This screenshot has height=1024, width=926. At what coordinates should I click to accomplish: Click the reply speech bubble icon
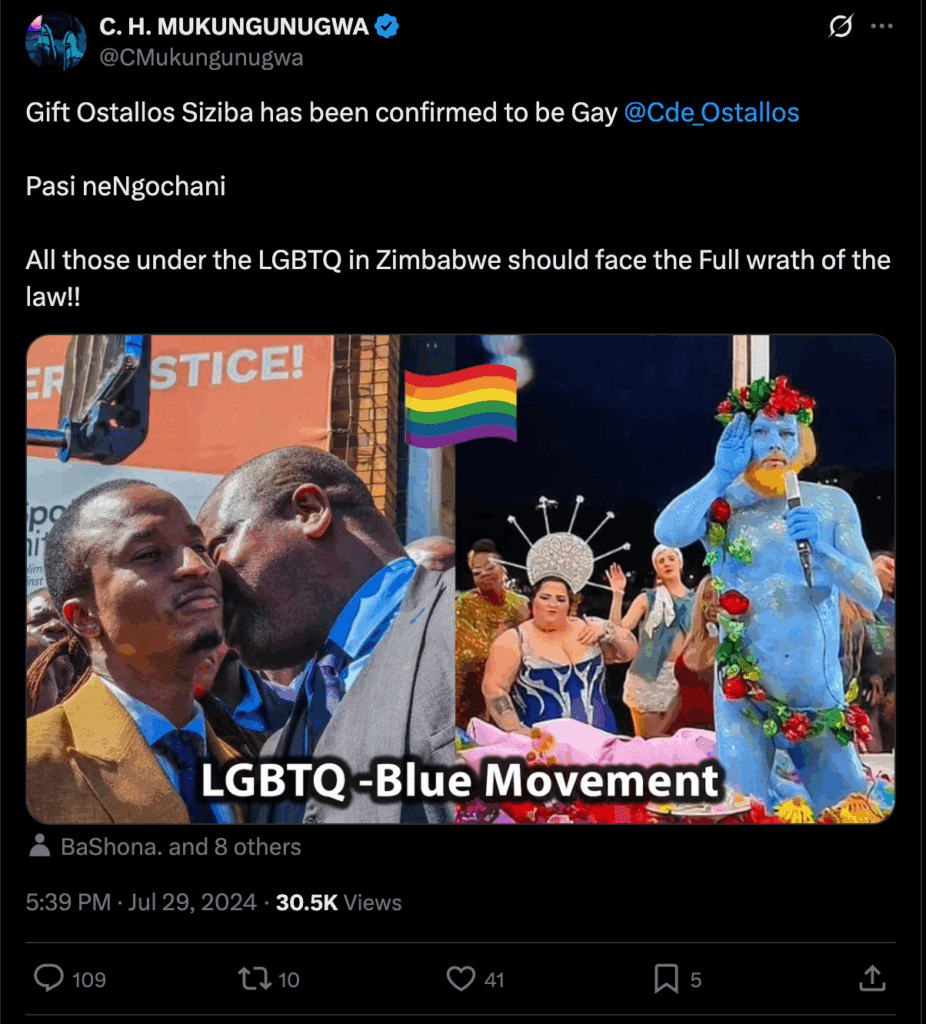pyautogui.click(x=48, y=978)
